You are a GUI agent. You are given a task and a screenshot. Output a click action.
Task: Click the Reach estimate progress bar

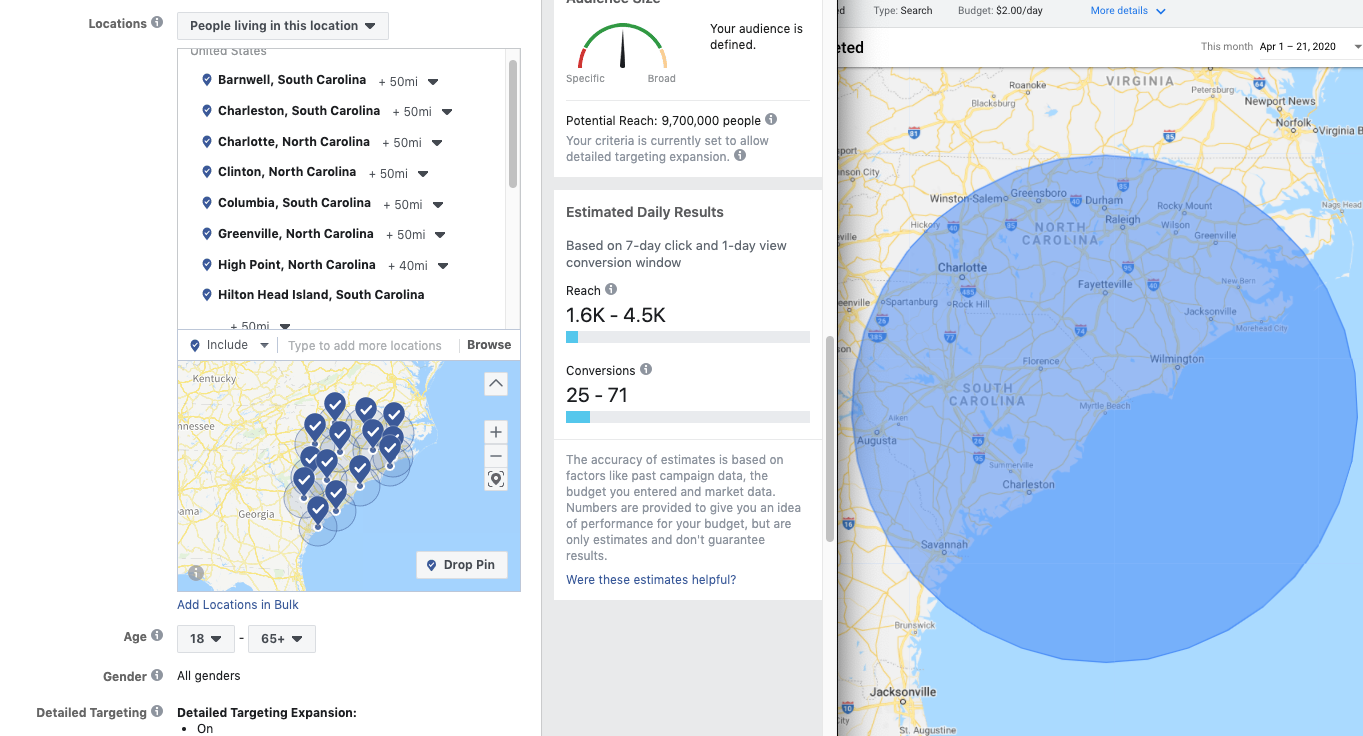click(688, 338)
